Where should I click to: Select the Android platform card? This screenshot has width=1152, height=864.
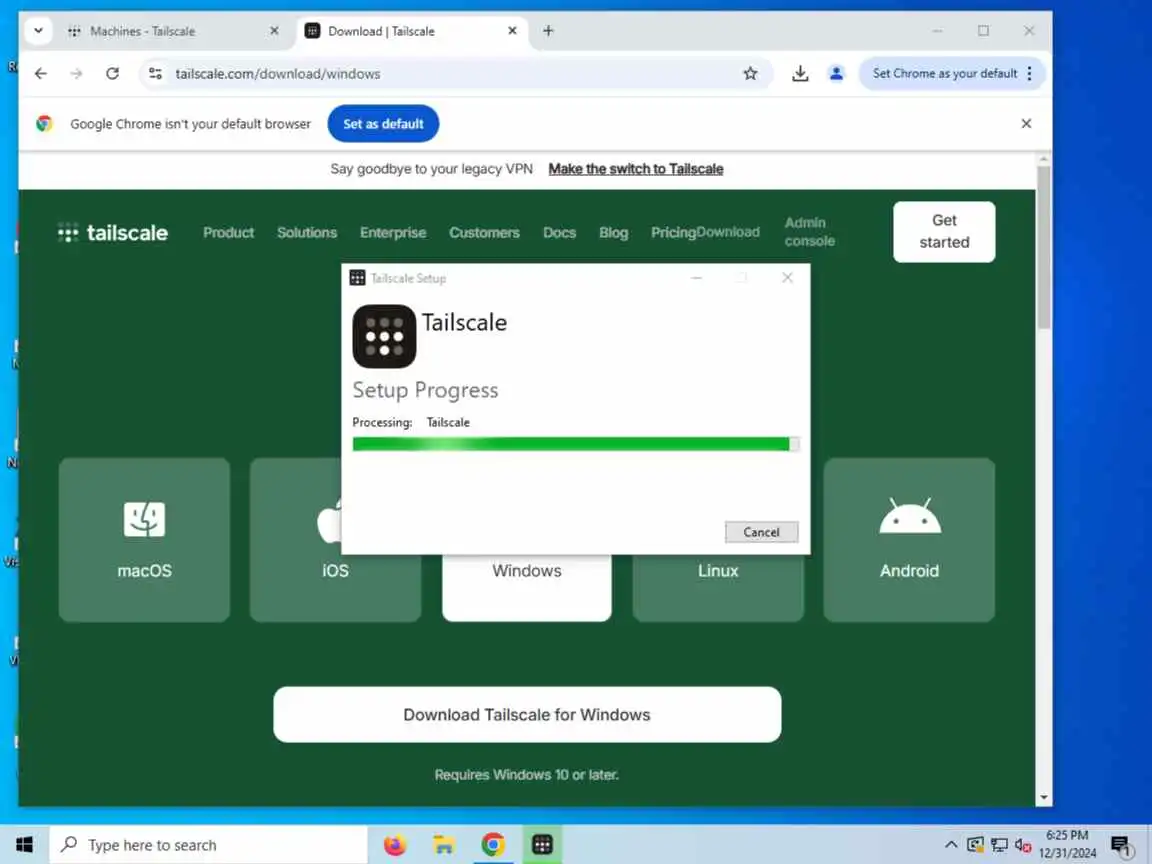(x=909, y=540)
